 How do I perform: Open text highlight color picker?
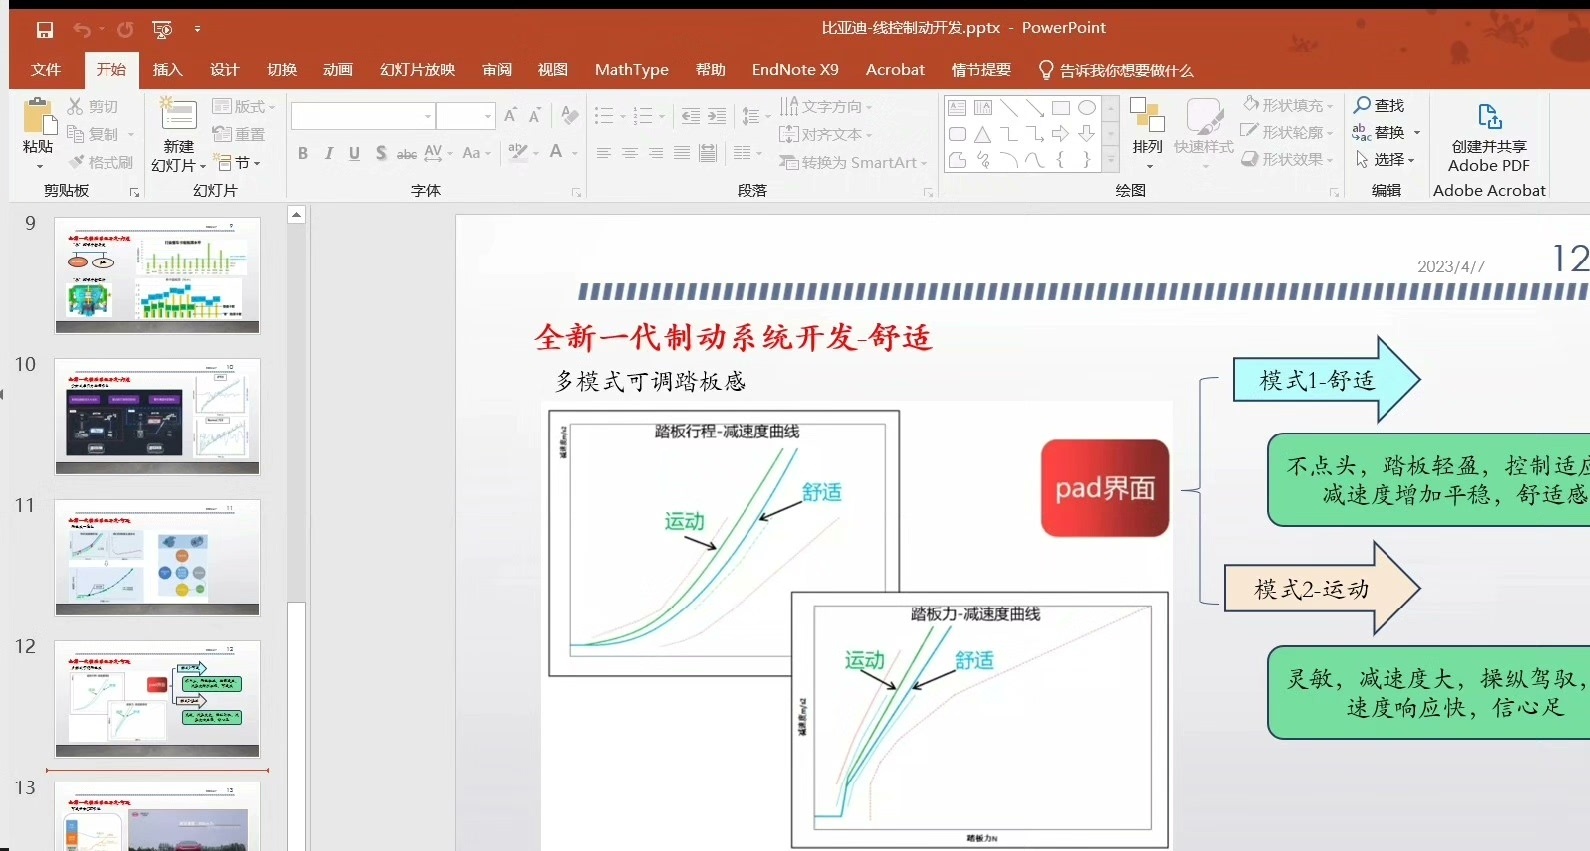pos(523,153)
